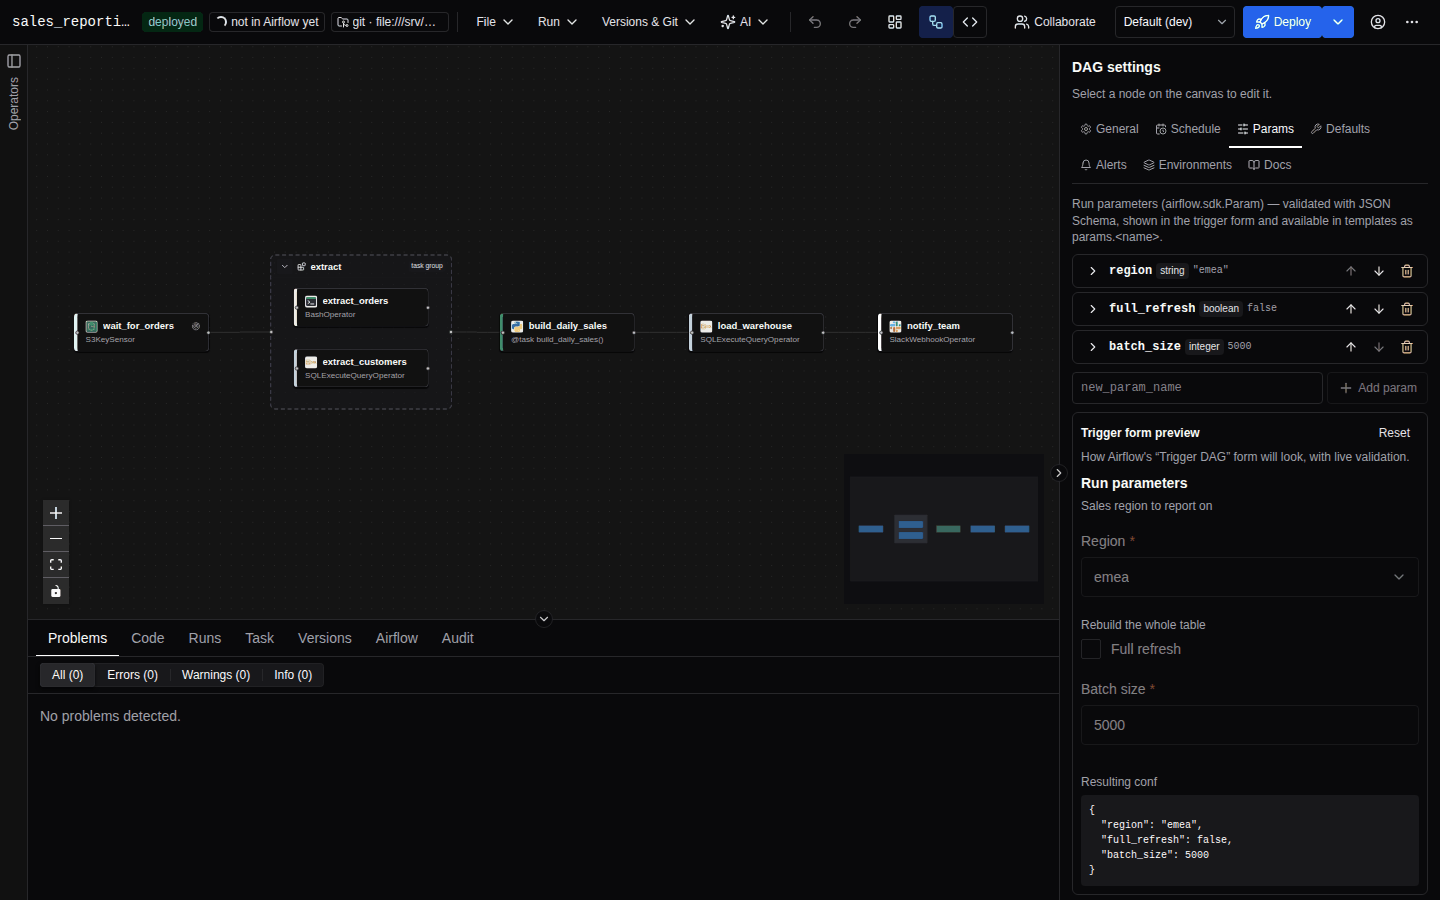Switch to code view icon
This screenshot has height=900, width=1440.
click(x=970, y=22)
